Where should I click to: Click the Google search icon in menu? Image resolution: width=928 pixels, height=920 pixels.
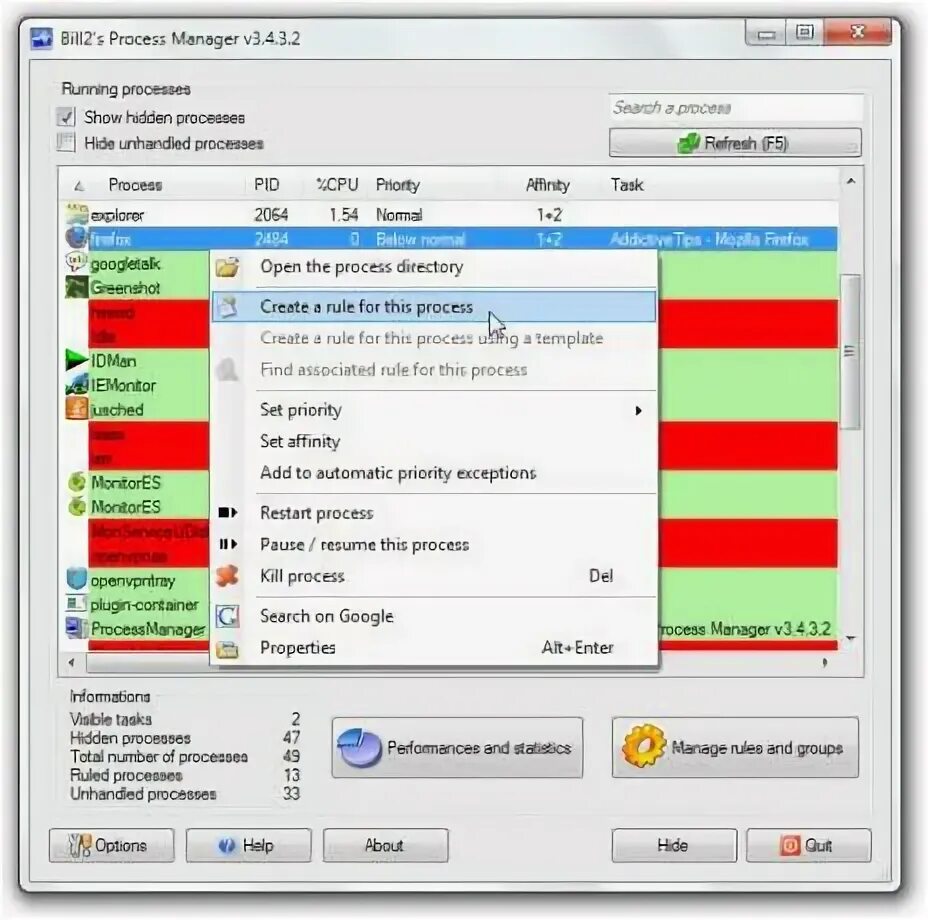point(227,616)
